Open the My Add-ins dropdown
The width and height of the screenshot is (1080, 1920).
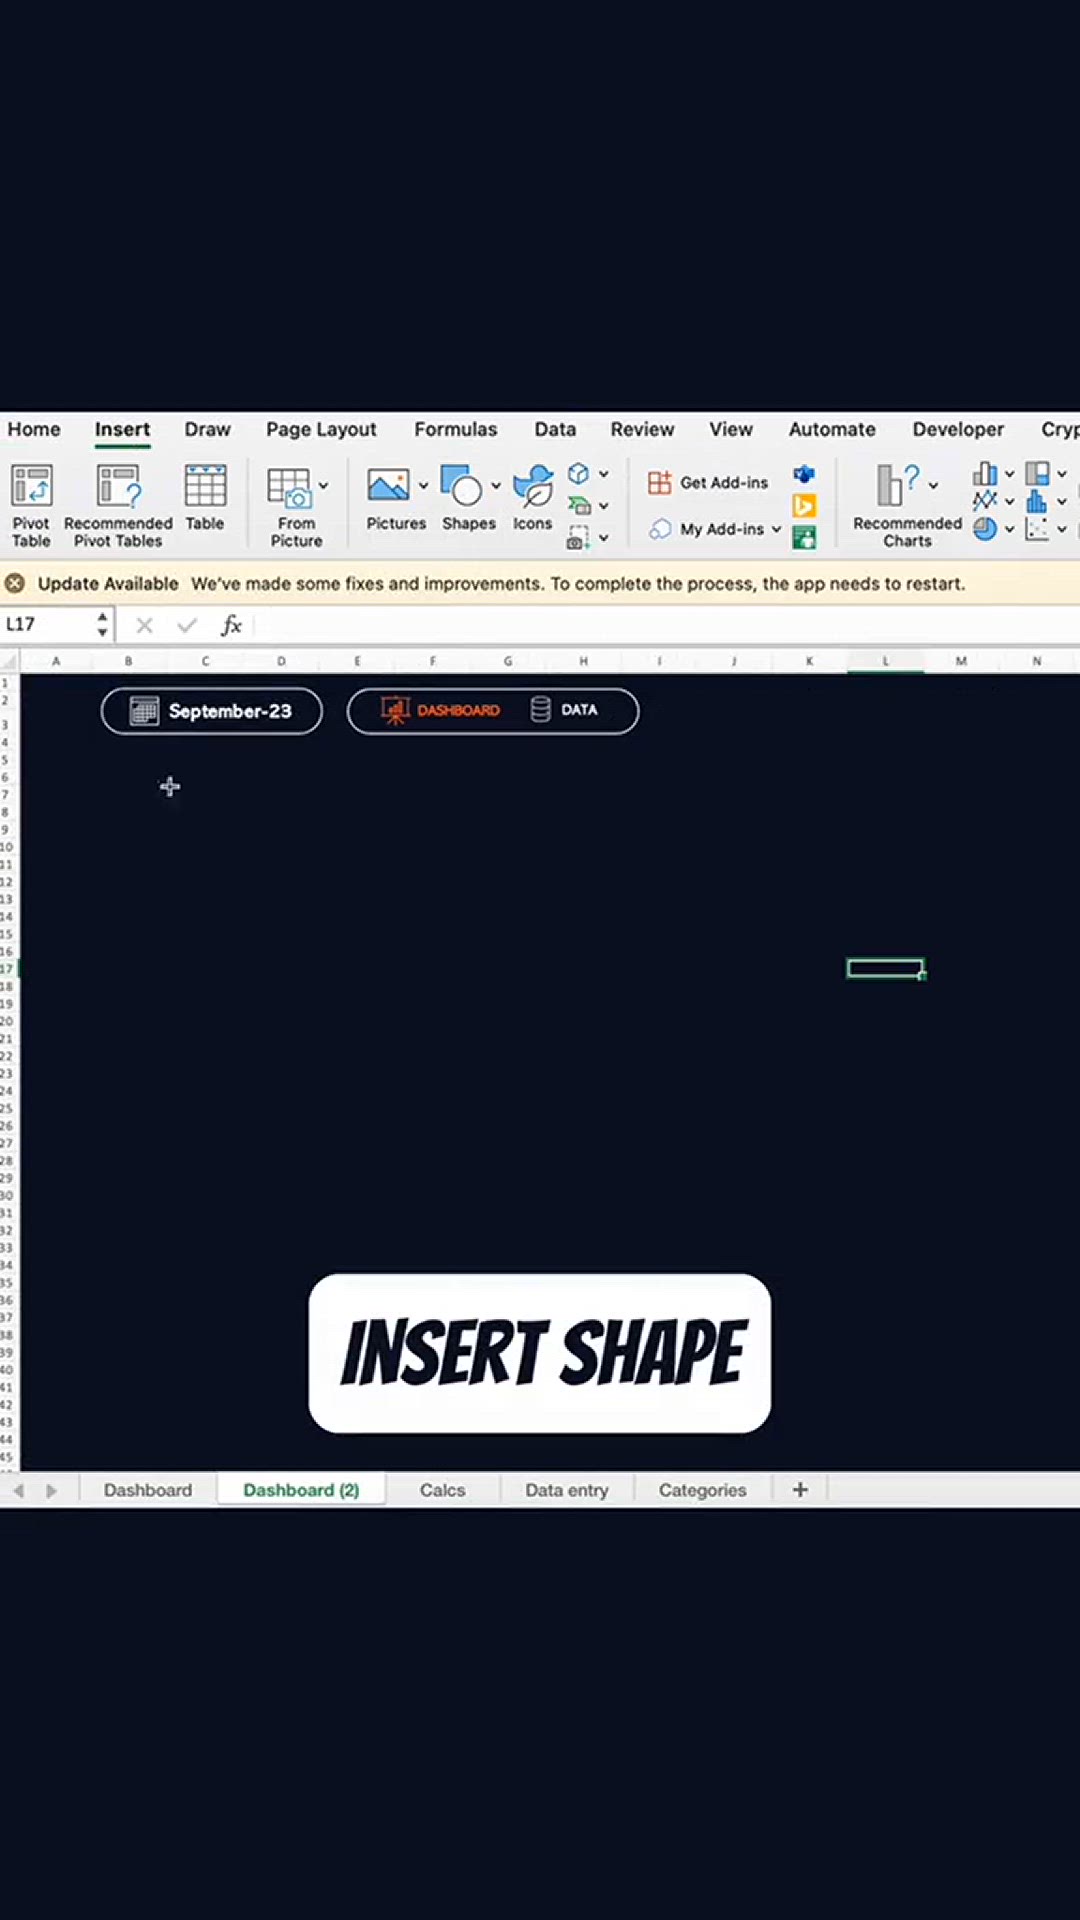click(x=776, y=529)
